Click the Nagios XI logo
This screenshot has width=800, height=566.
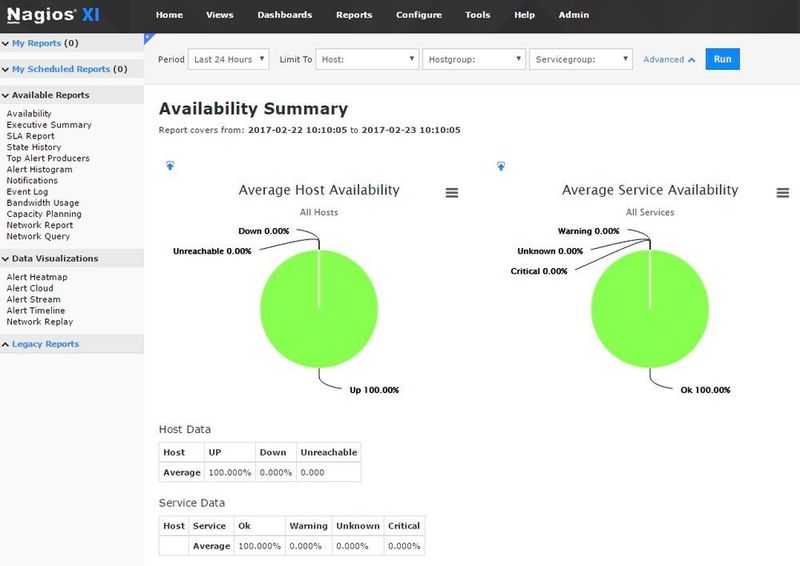tap(53, 15)
